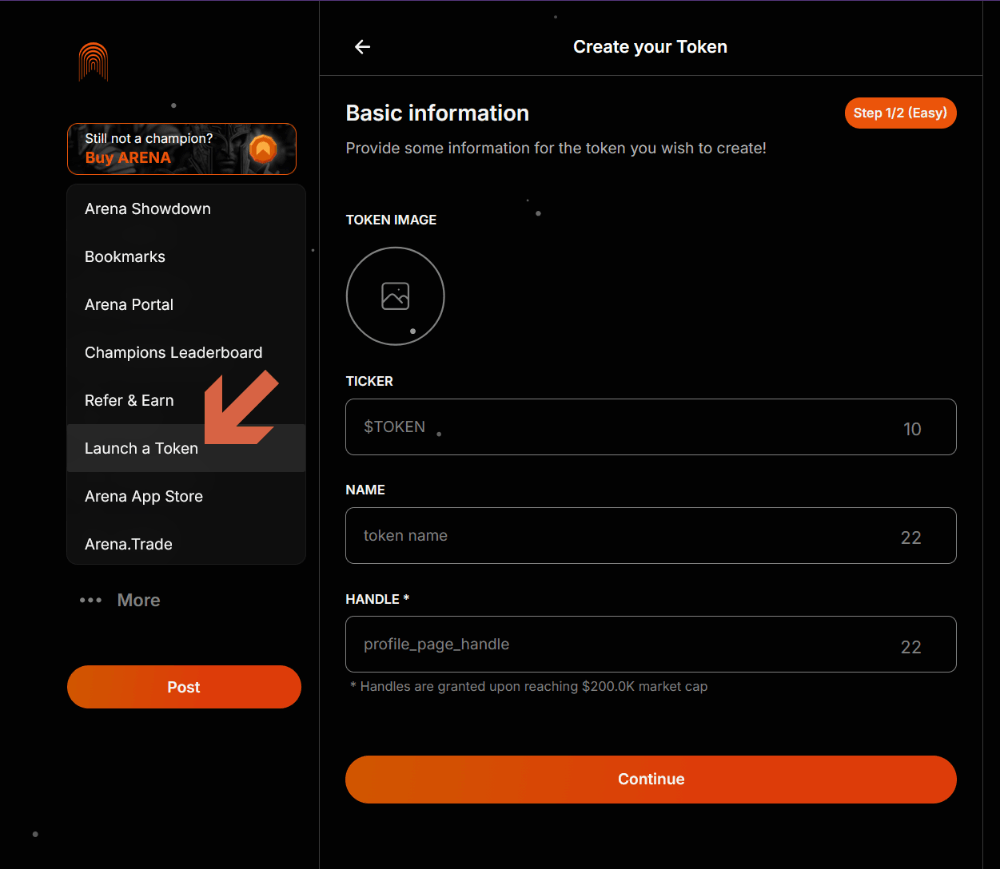Go back using the left arrow

point(362,47)
